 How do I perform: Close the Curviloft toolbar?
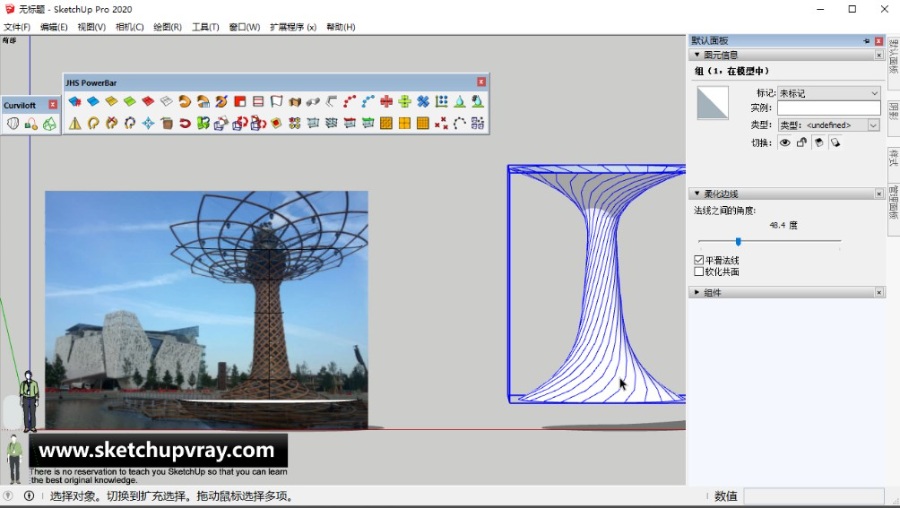[53, 104]
